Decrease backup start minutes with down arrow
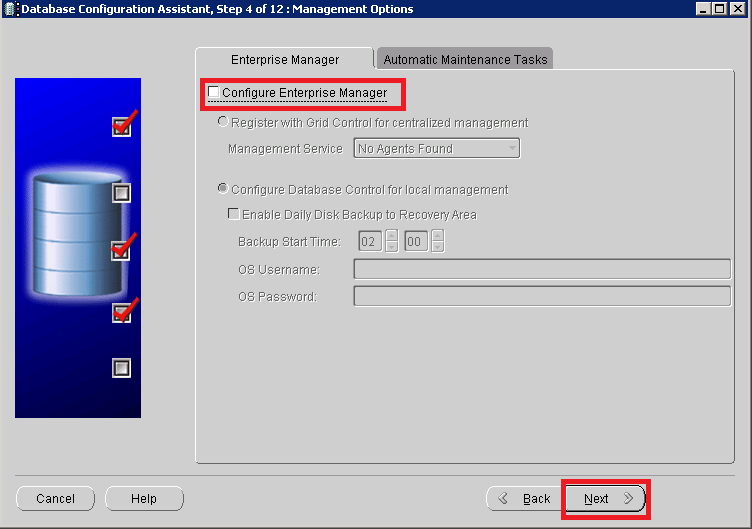This screenshot has height=529, width=752. (x=437, y=247)
